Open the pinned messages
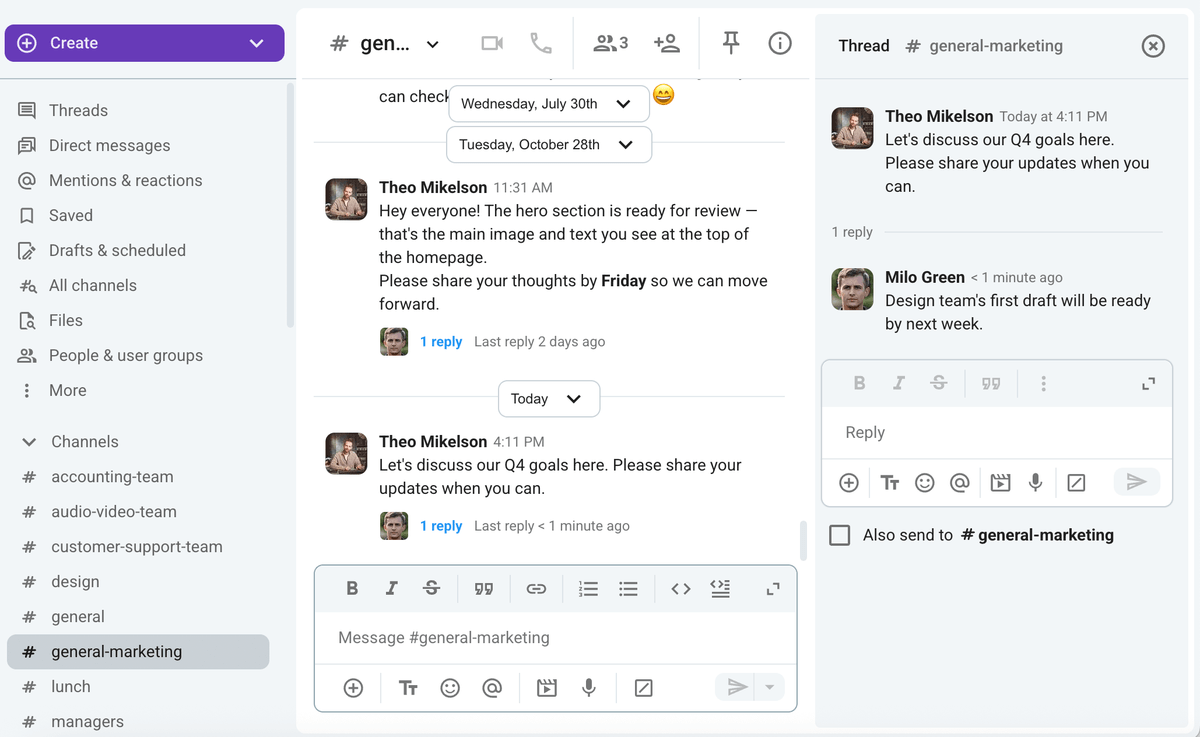This screenshot has width=1200, height=737. (731, 43)
